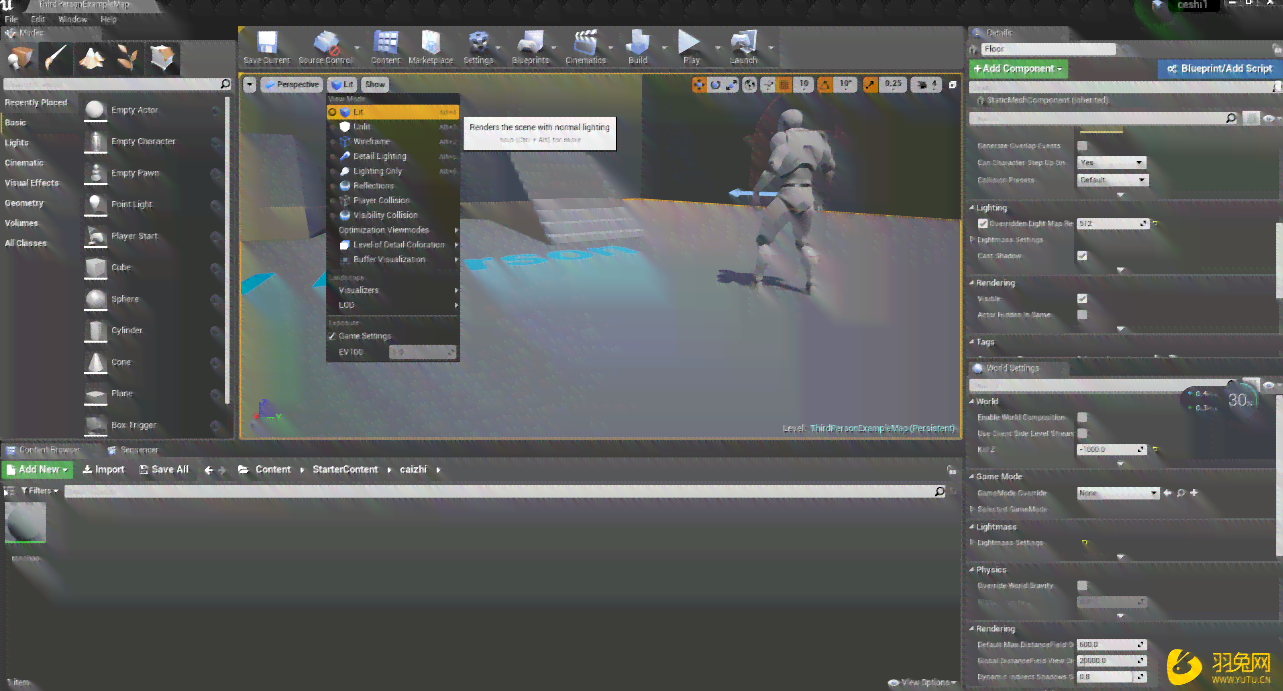Select Geometry Editing mode icon
Image resolution: width=1283 pixels, height=691 pixels.
164,58
